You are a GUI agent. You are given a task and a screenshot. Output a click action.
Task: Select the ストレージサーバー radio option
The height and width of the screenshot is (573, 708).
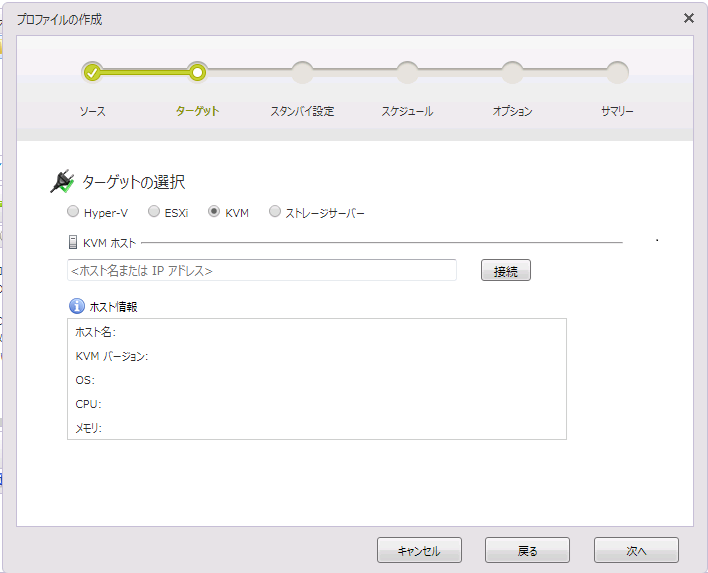(x=275, y=211)
